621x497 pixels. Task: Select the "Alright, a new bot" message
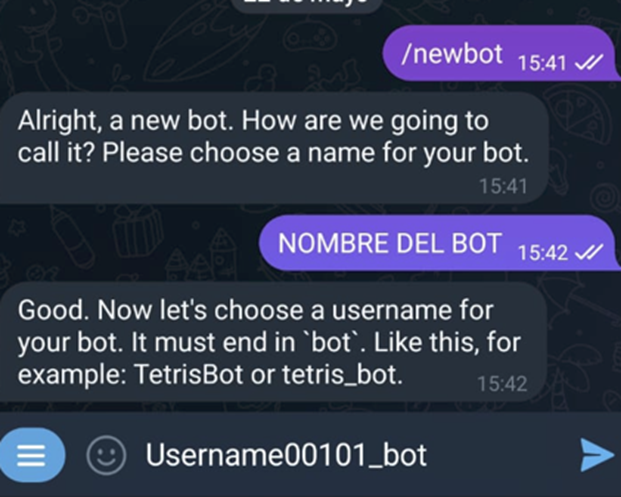(270, 139)
